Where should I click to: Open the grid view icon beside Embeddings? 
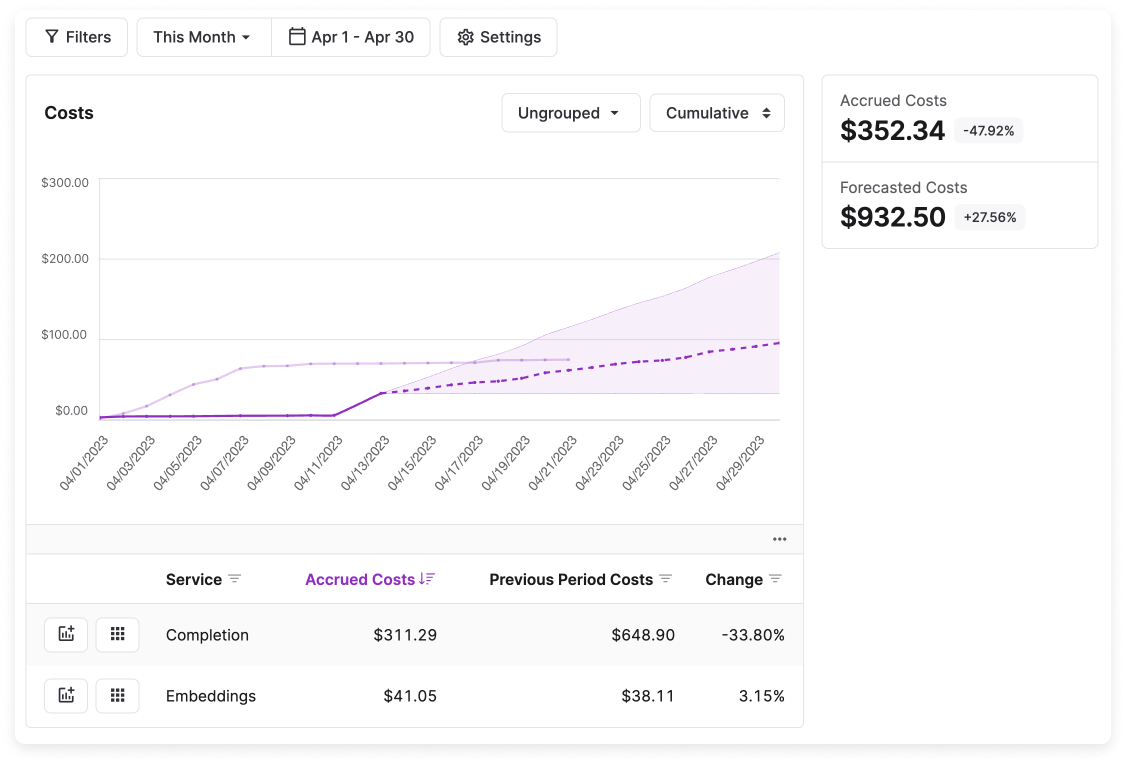click(x=117, y=695)
